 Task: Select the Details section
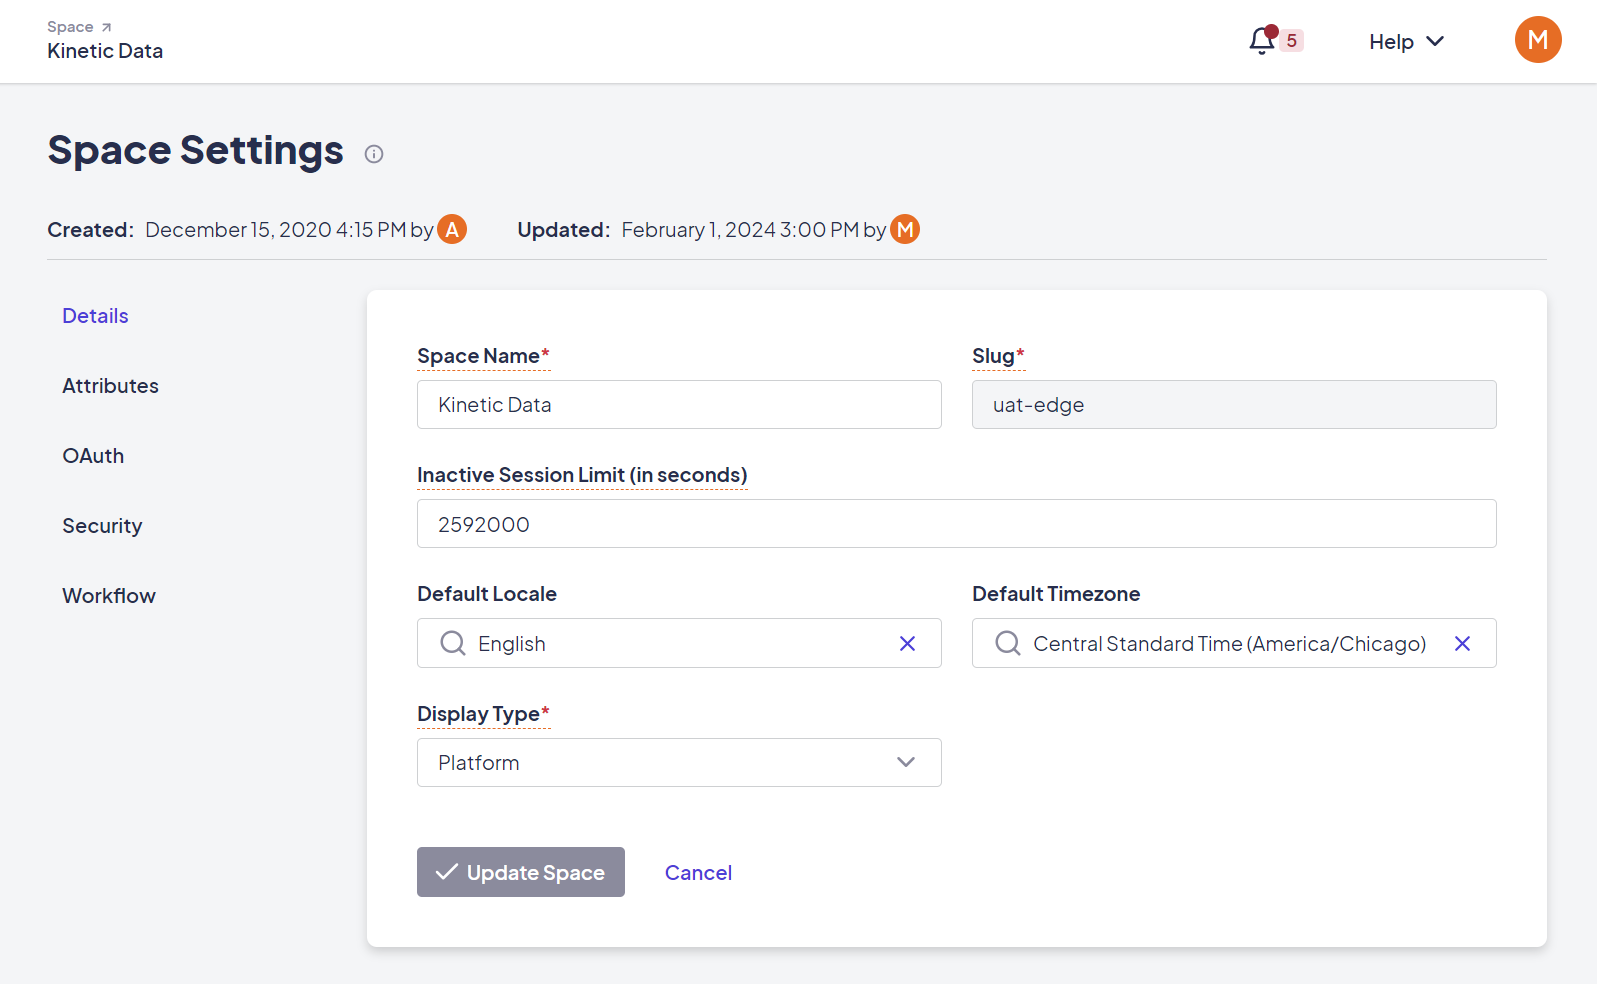point(95,316)
